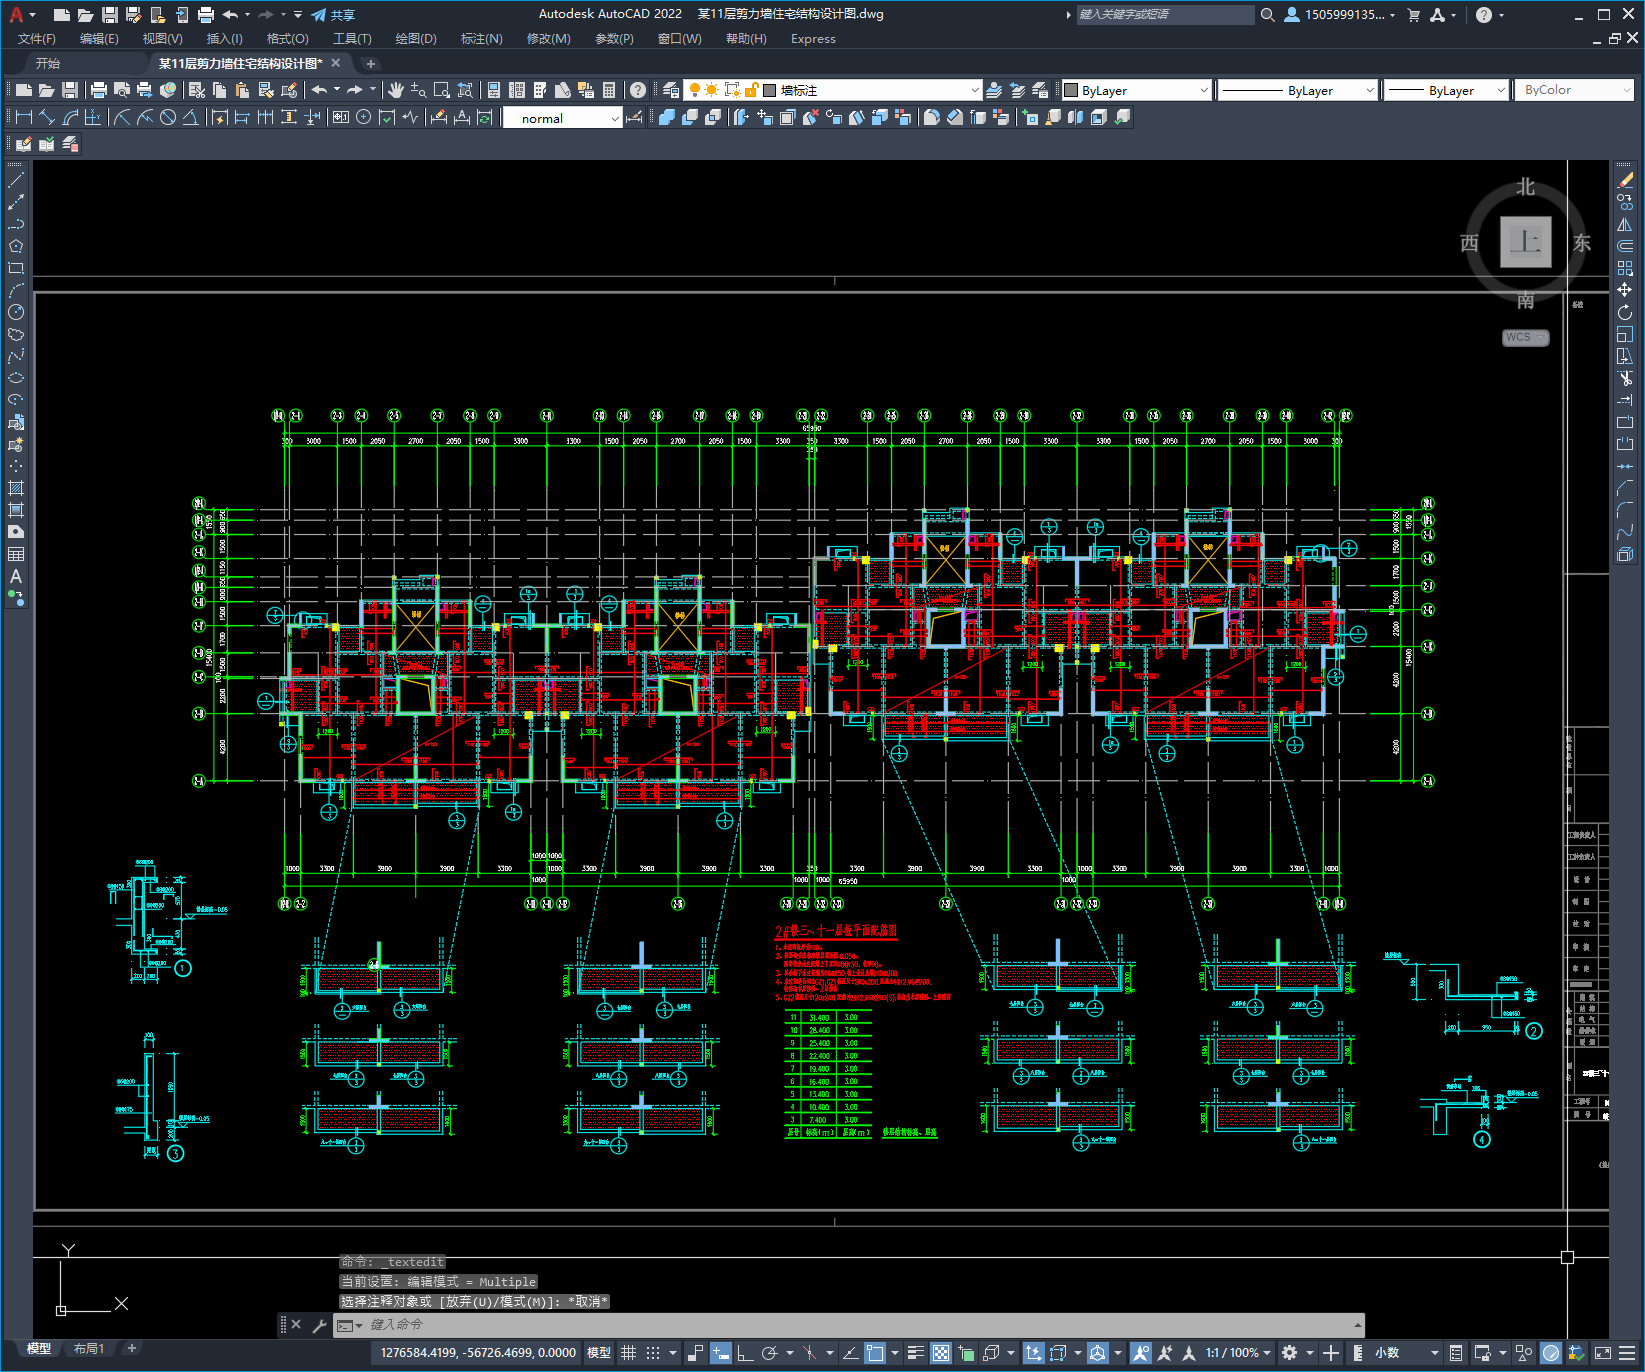Select the Rotate tool in modify toolbar
This screenshot has width=1645, height=1372.
coord(1625,312)
